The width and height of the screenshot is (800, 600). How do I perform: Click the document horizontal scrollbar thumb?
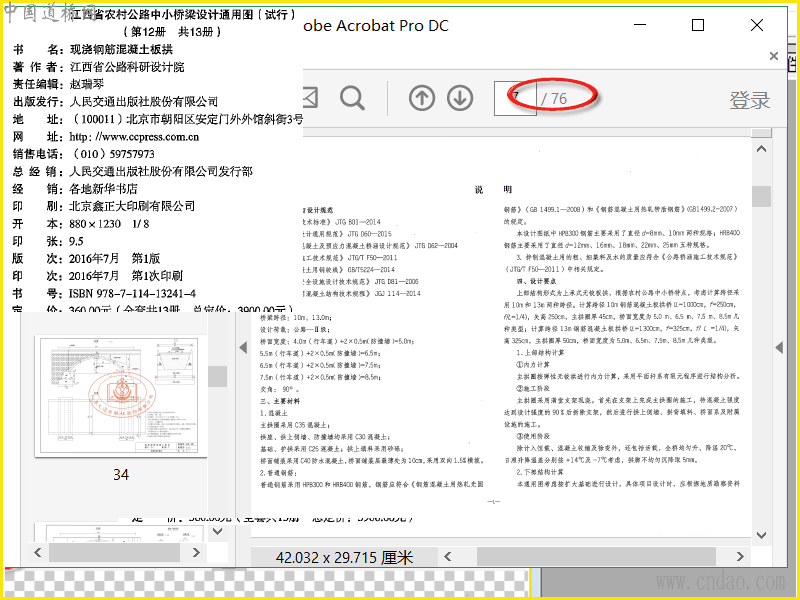[x=595, y=557]
